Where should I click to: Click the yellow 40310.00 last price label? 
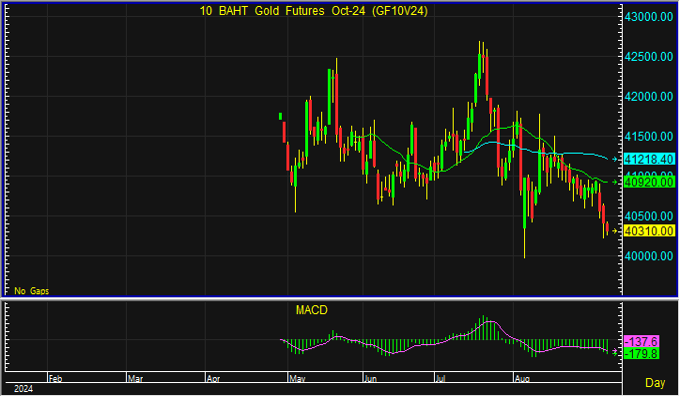point(649,231)
